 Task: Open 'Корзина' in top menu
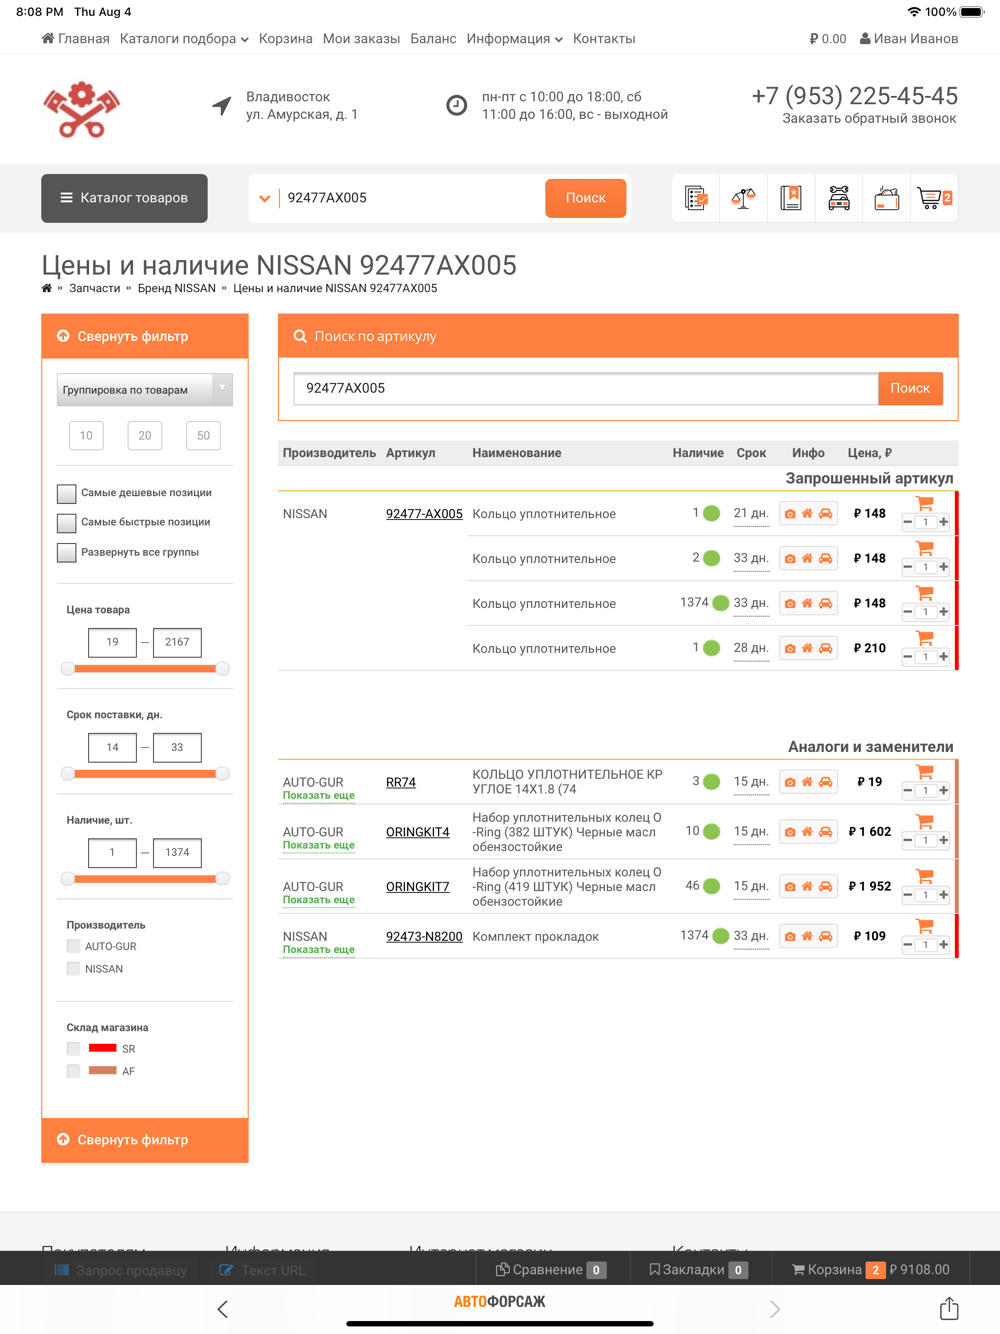[x=286, y=39]
